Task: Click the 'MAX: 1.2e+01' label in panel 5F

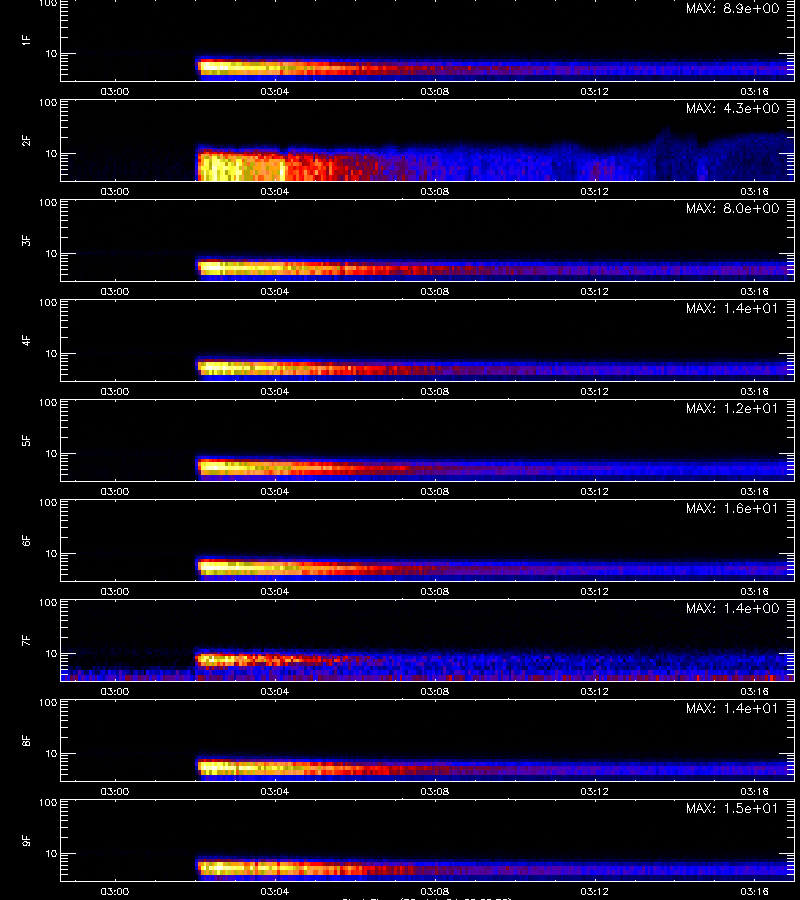Action: click(x=732, y=408)
